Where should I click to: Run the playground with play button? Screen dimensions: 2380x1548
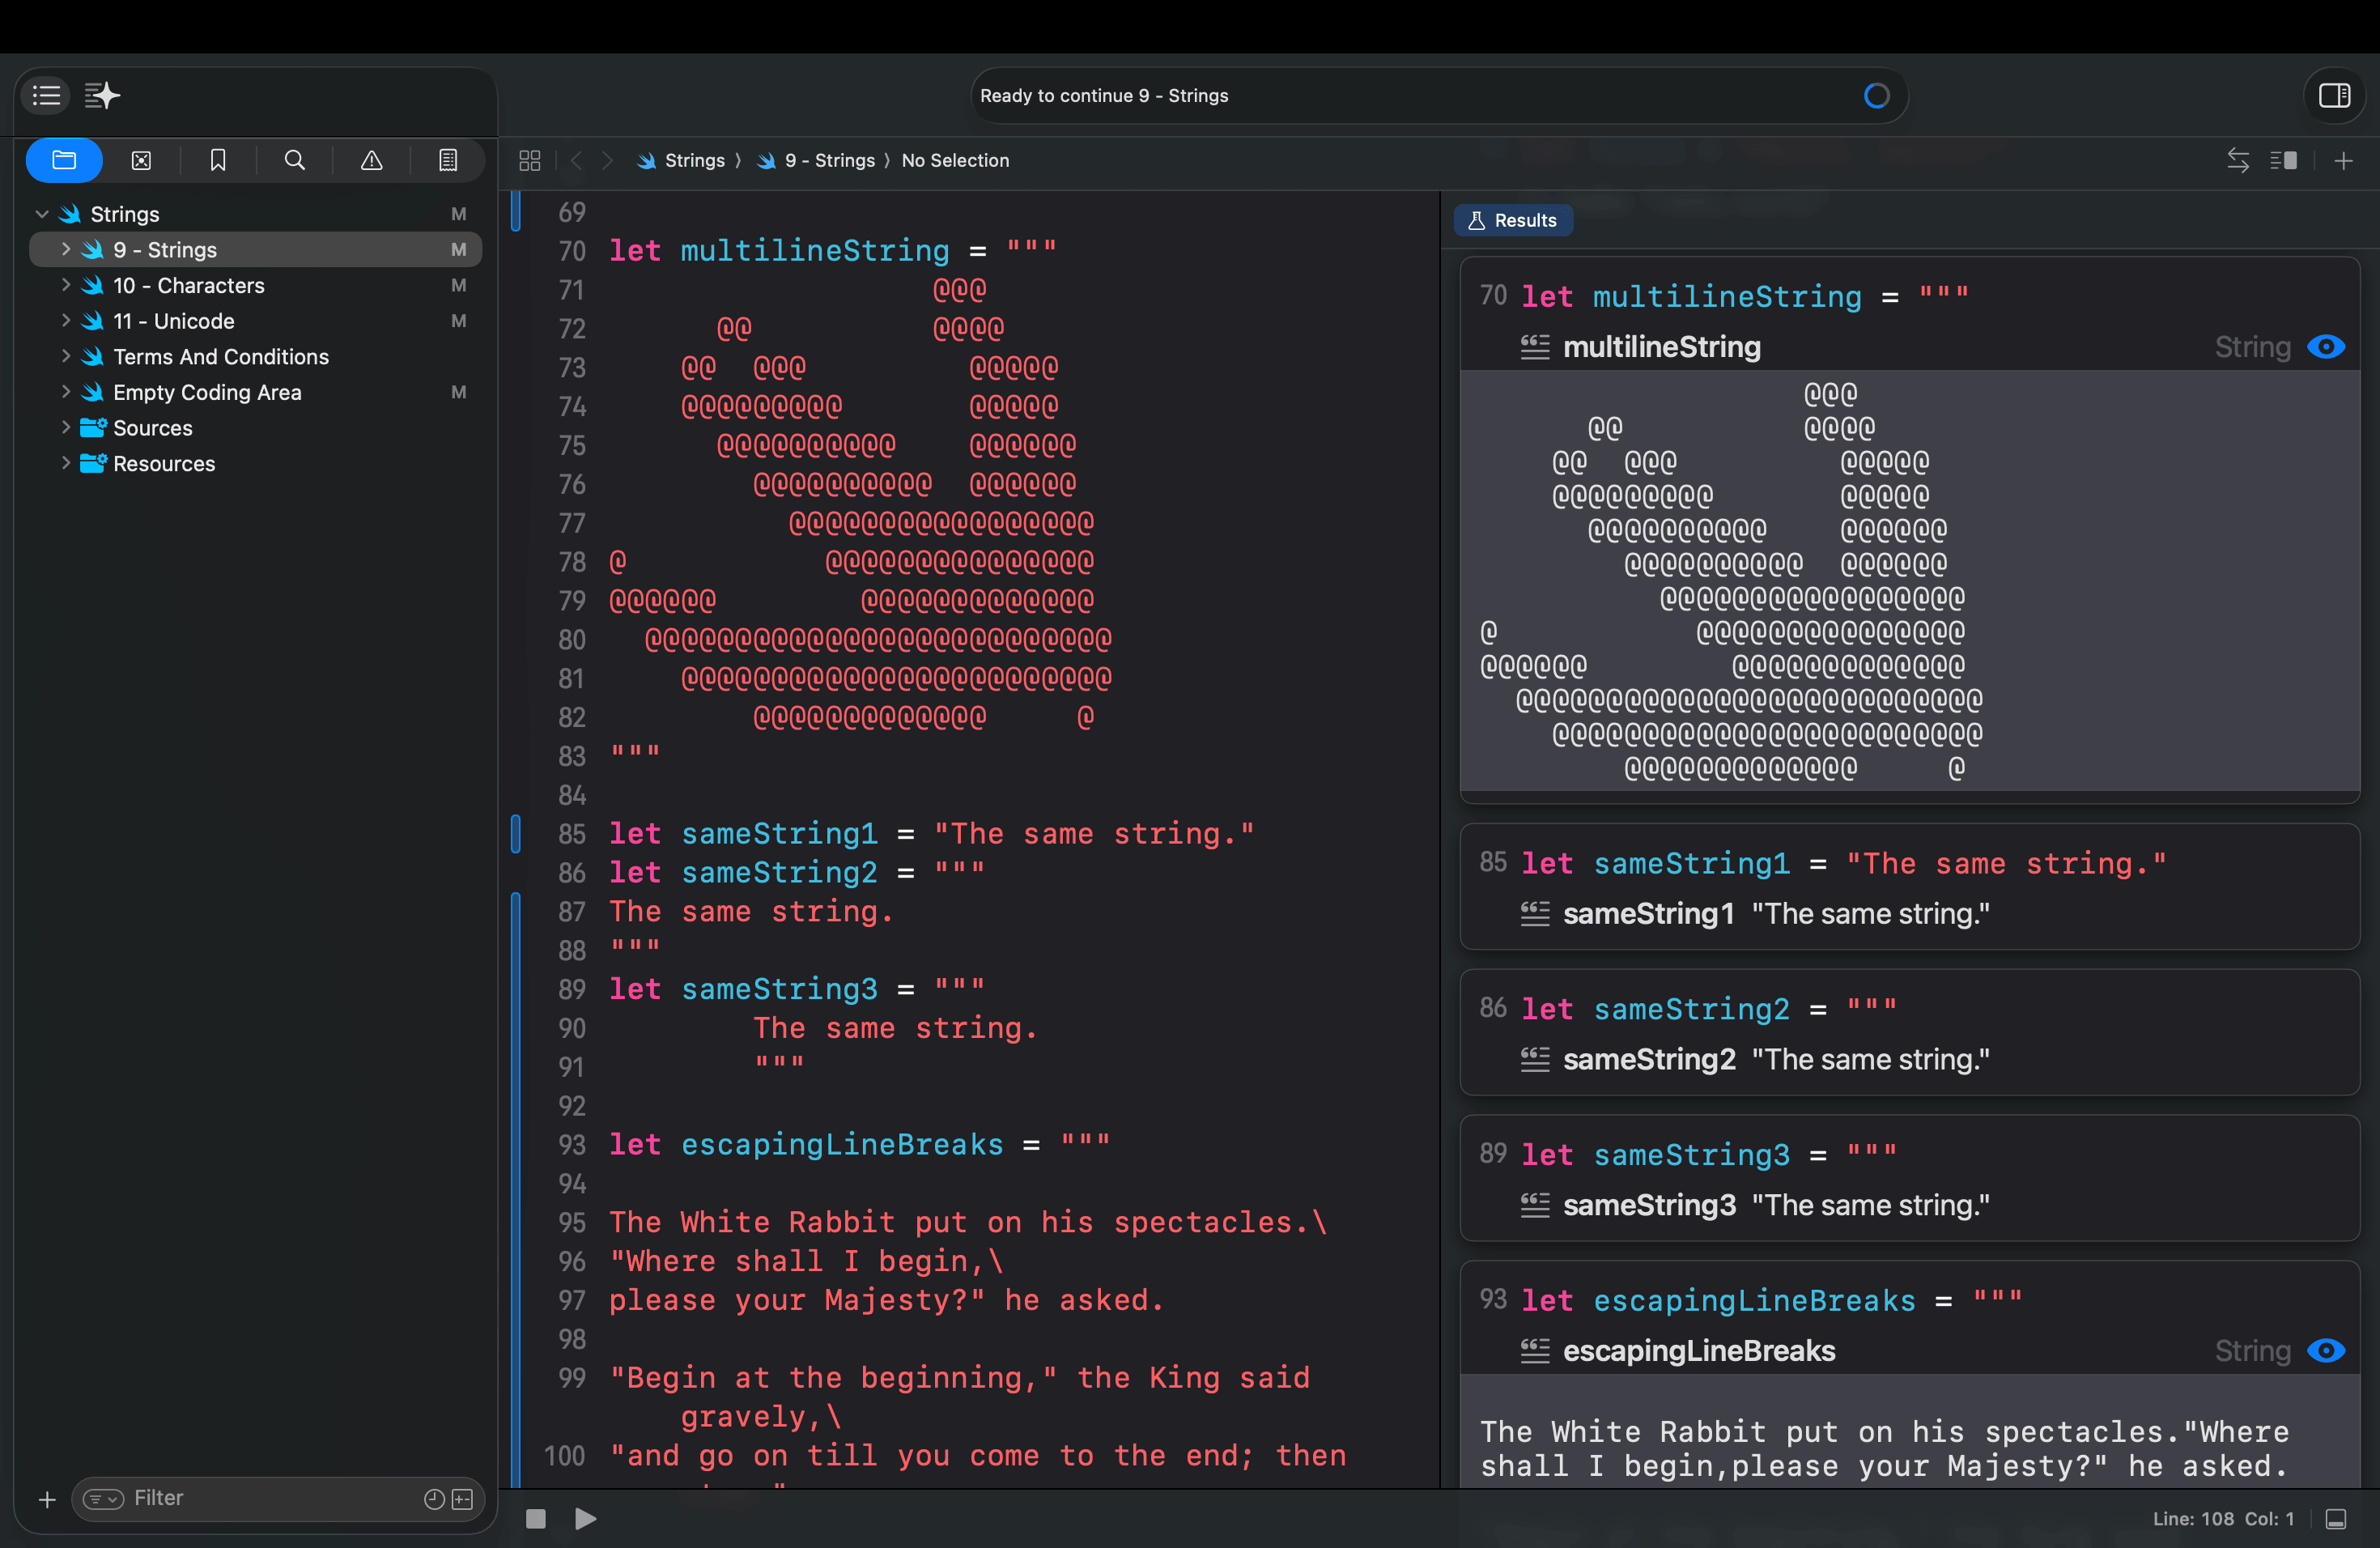pos(586,1519)
